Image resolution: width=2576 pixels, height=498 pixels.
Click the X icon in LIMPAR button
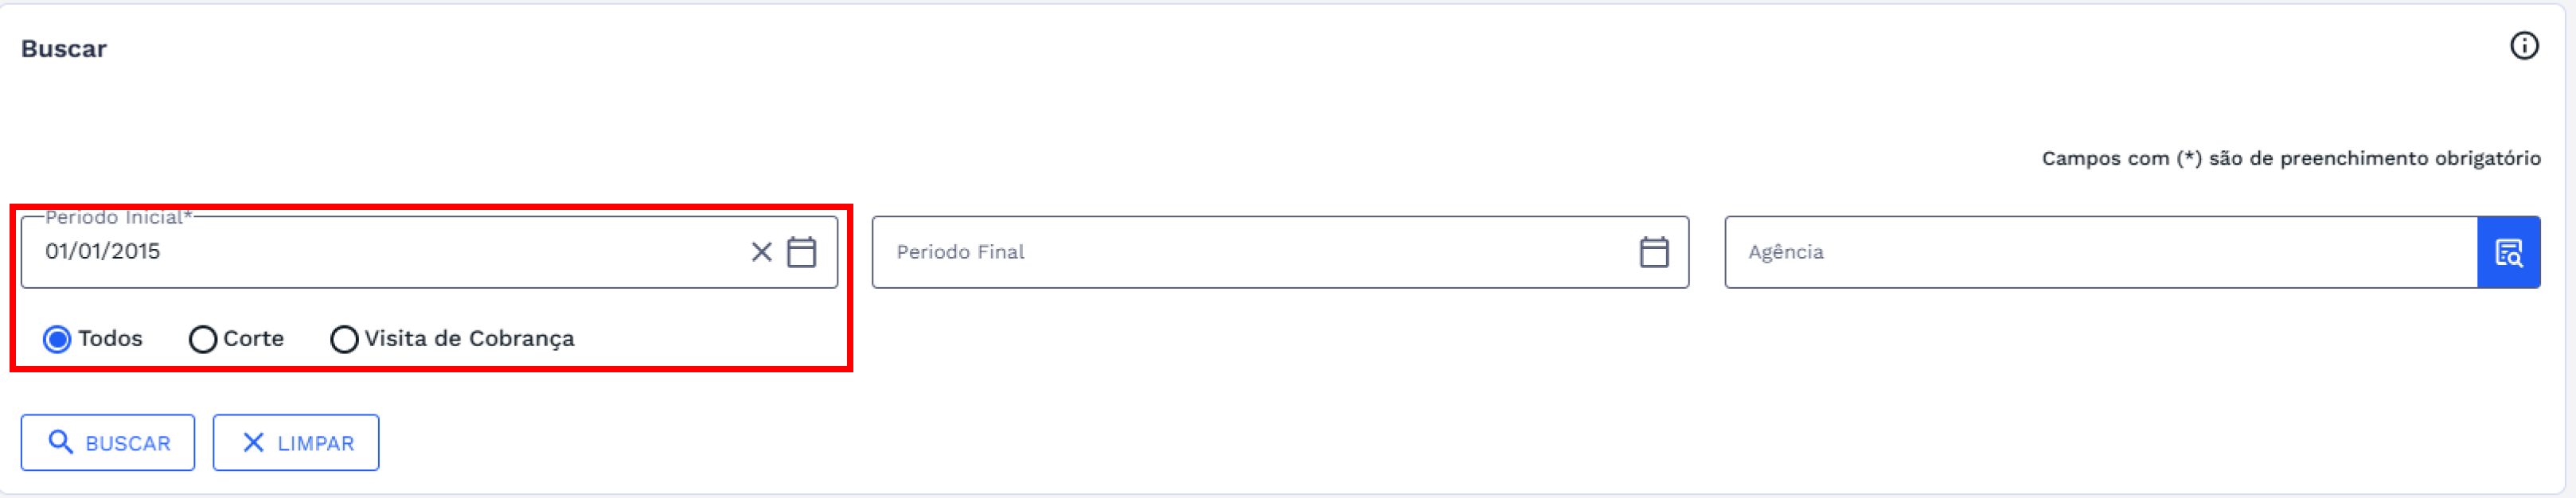pyautogui.click(x=253, y=442)
